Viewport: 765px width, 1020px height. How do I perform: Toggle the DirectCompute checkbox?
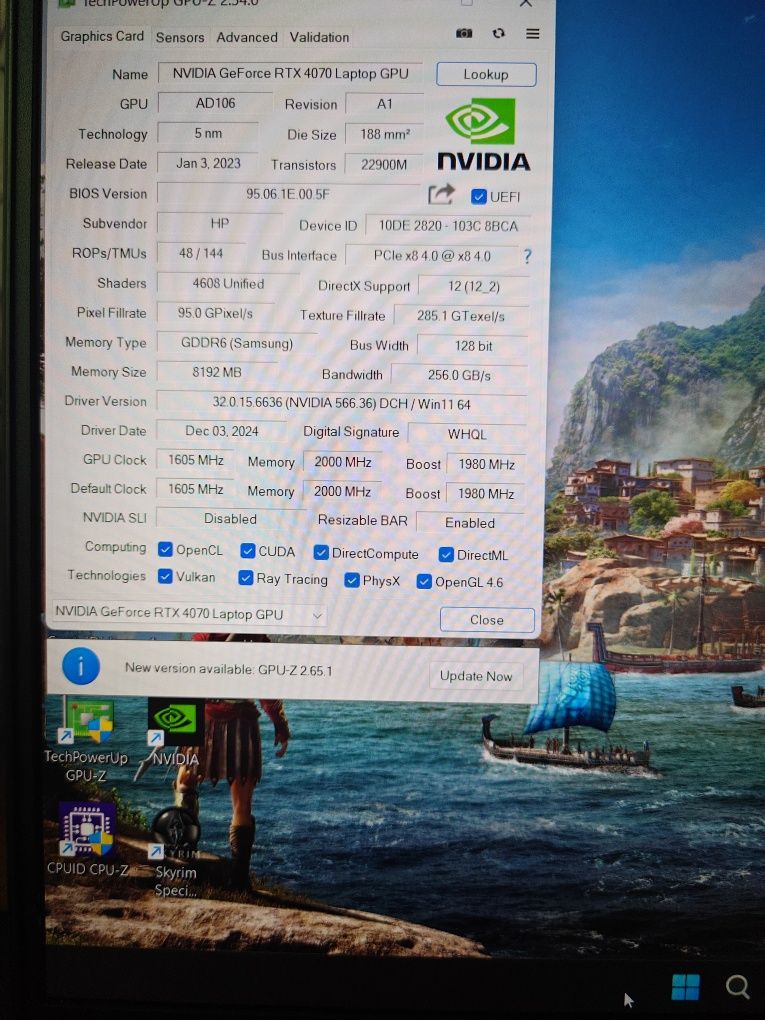pyautogui.click(x=321, y=552)
